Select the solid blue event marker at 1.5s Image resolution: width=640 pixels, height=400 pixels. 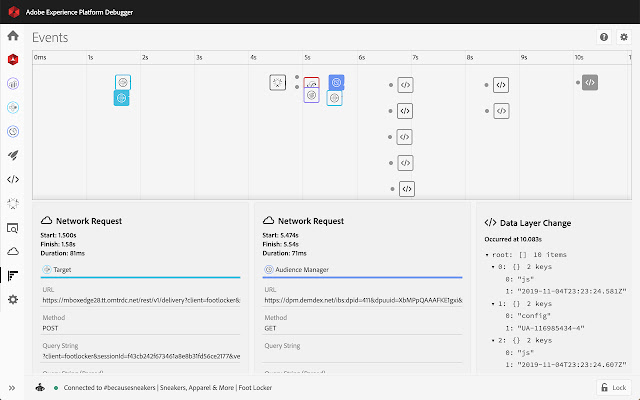[x=122, y=98]
